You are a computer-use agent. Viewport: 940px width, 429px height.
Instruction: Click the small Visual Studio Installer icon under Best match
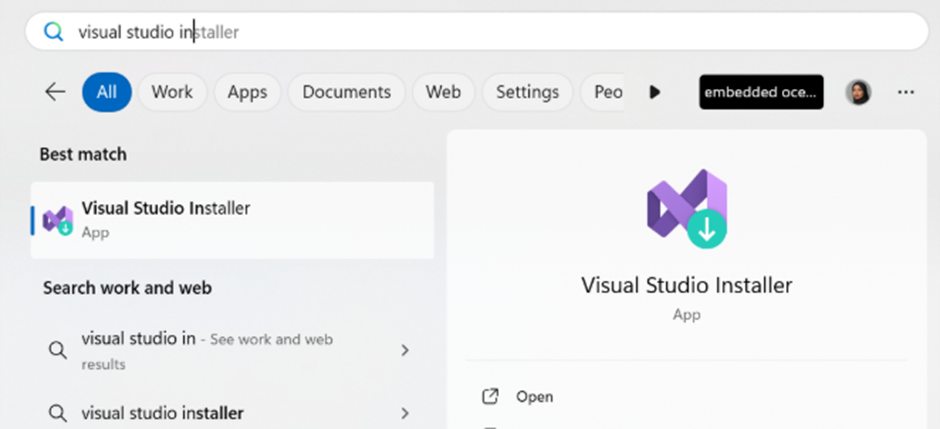click(x=58, y=219)
